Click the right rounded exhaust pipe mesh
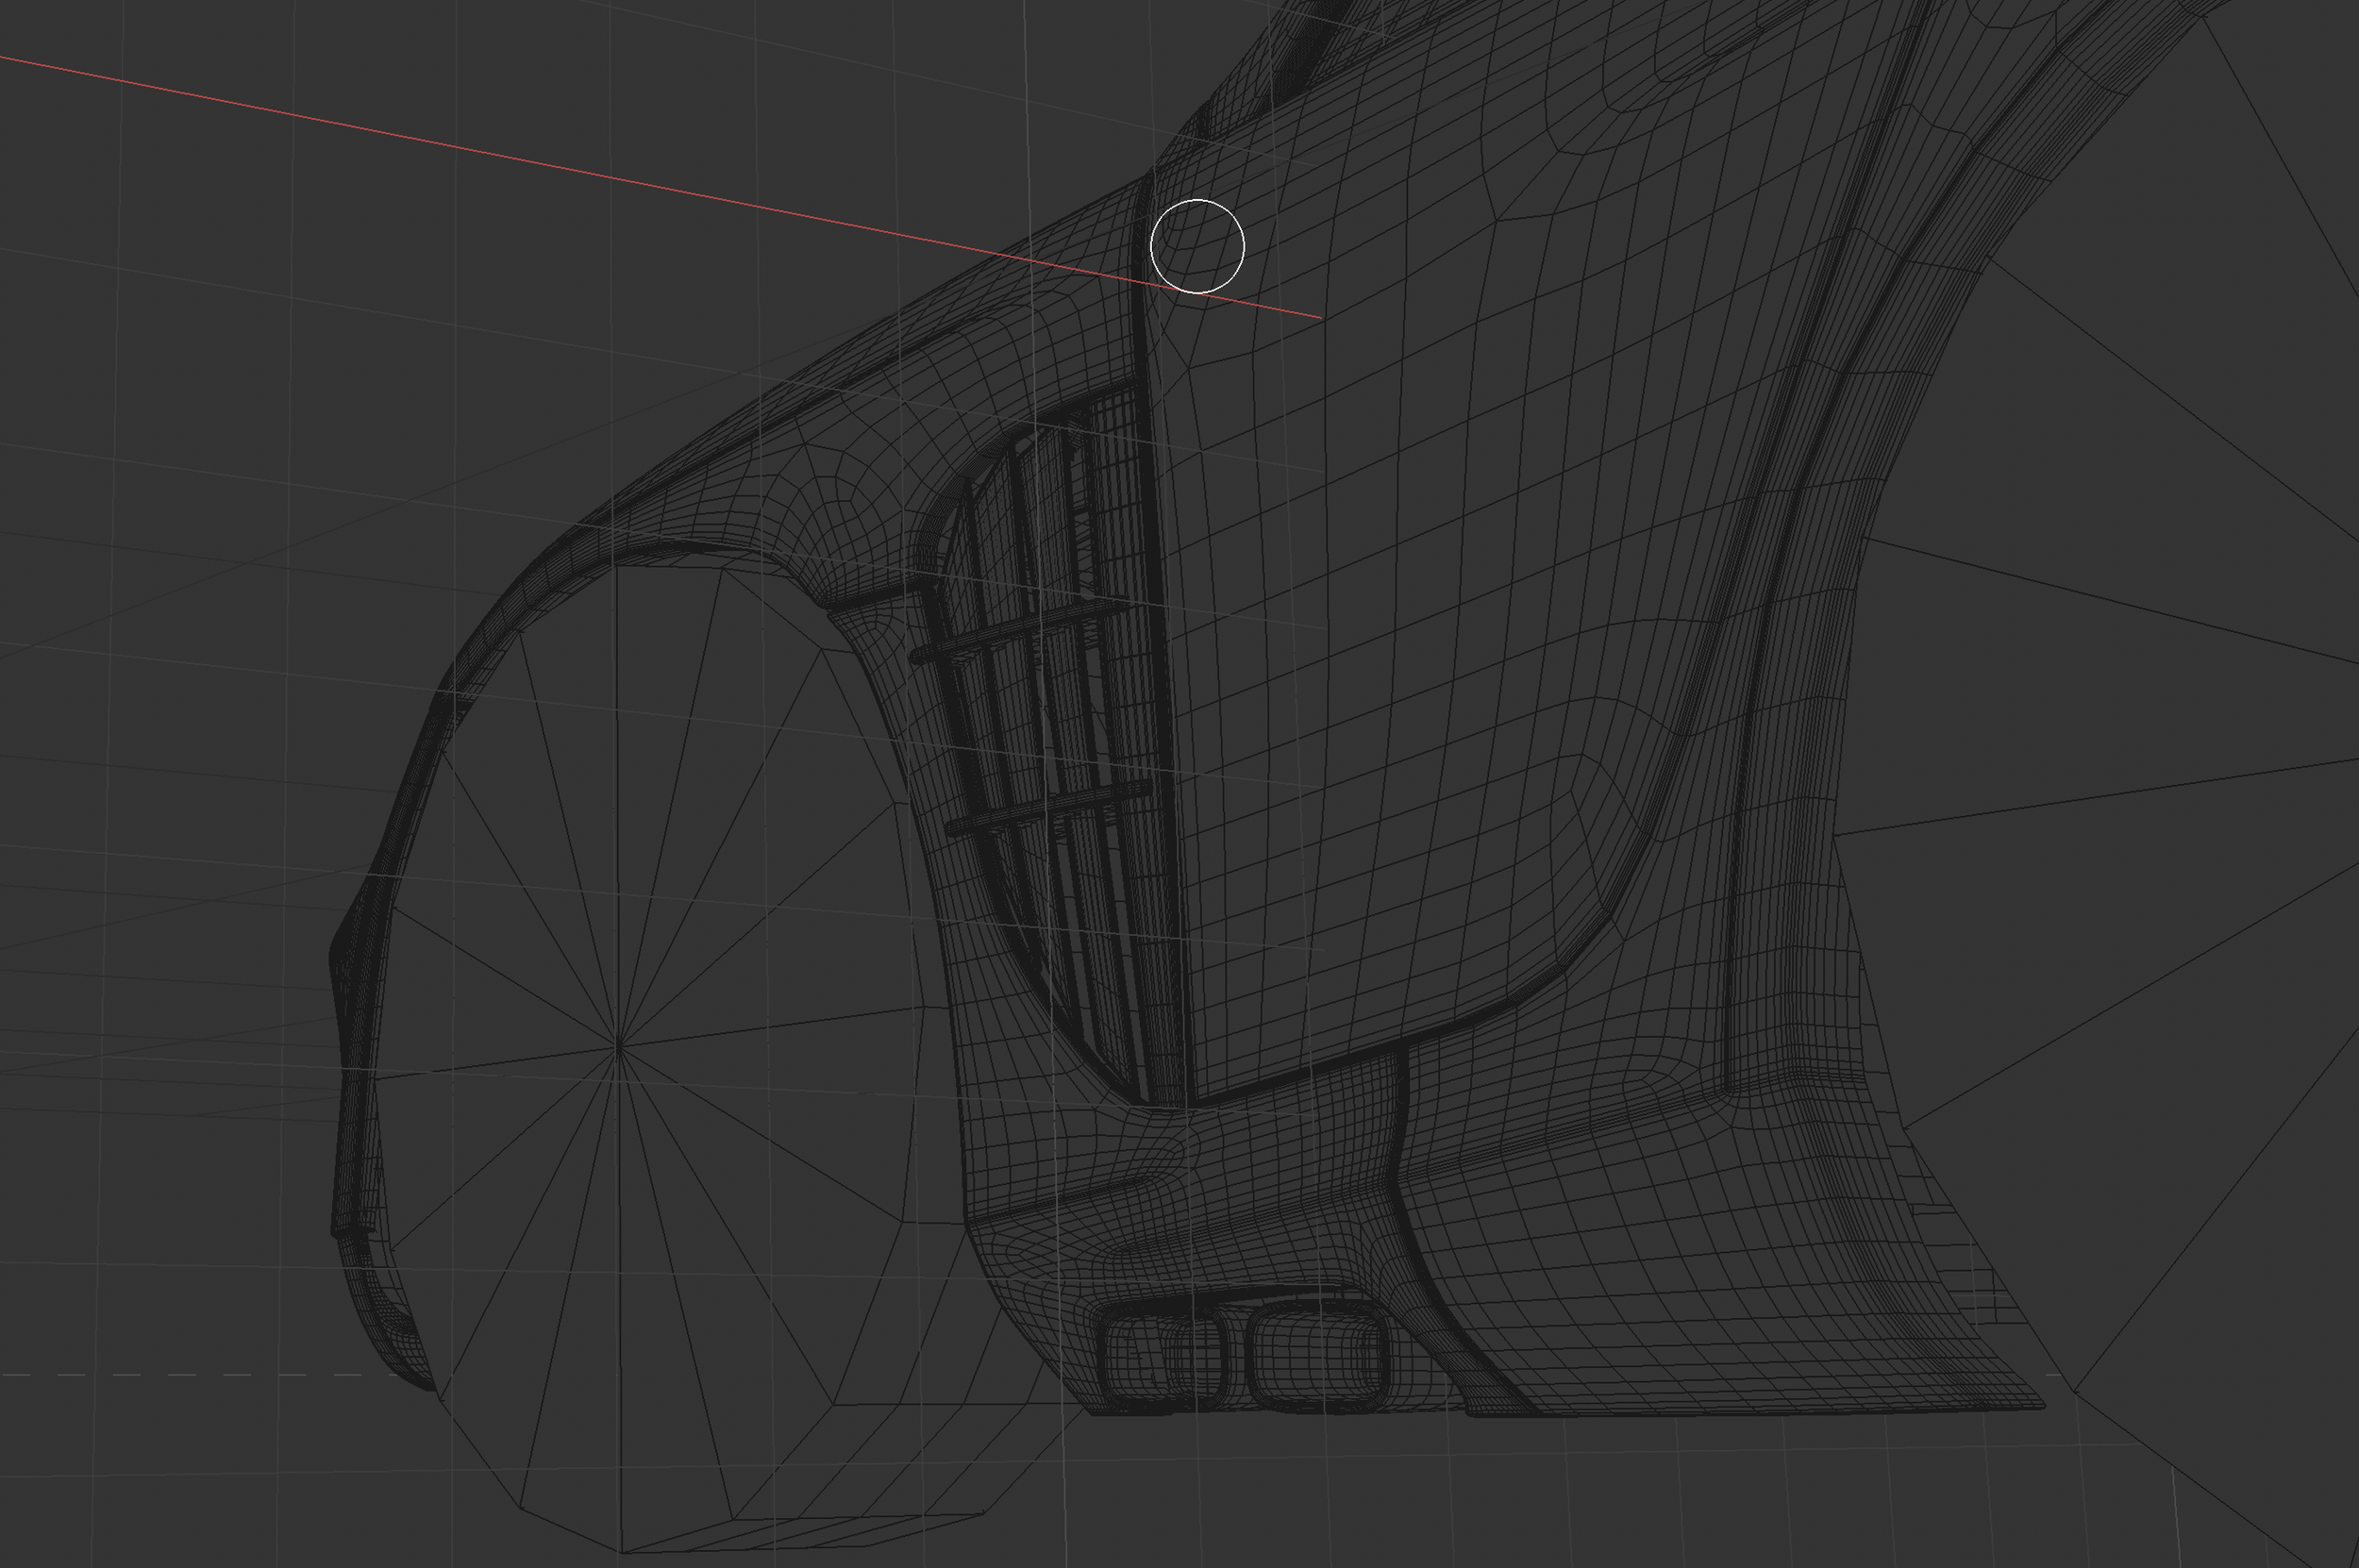This screenshot has width=2359, height=1568. 1318,1356
